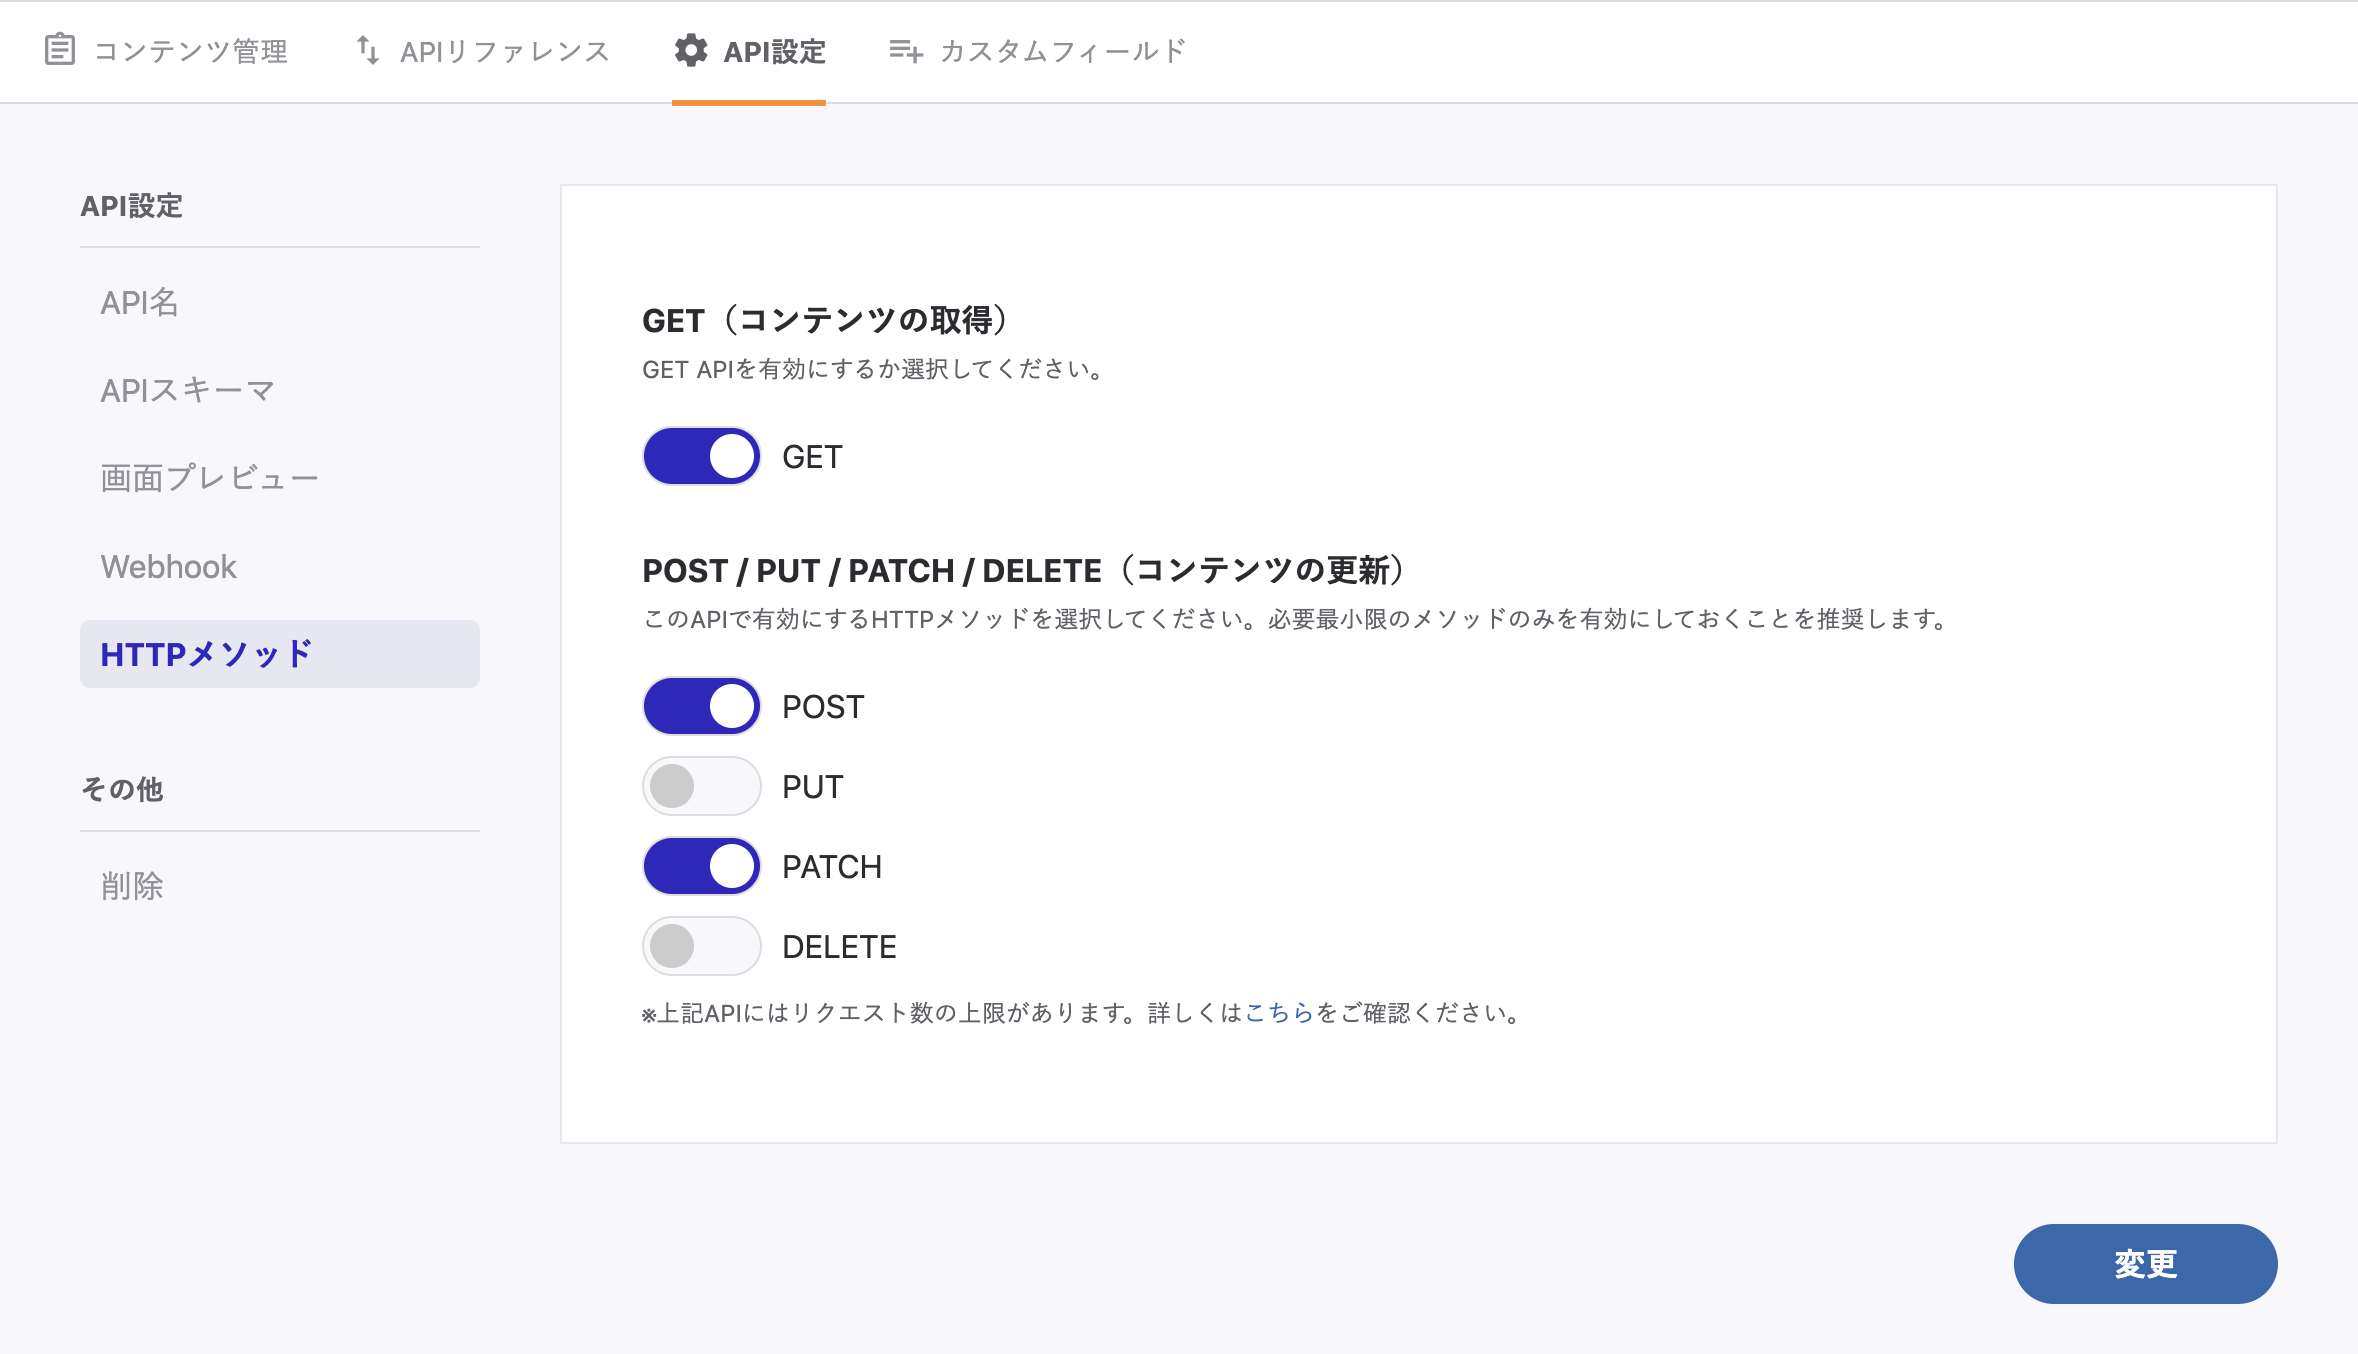This screenshot has height=1354, width=2358.
Task: Click the up-down arrows APIリファレンス icon
Action: pyautogui.click(x=368, y=50)
